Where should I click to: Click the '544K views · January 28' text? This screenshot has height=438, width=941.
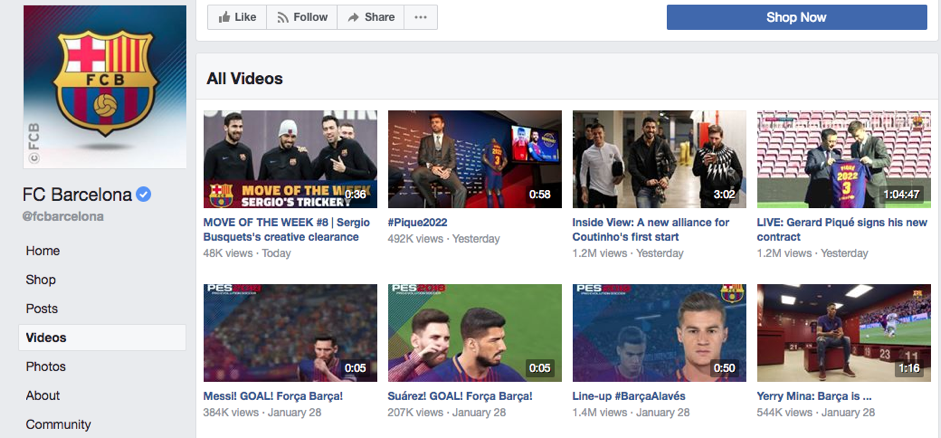pyautogui.click(x=816, y=412)
